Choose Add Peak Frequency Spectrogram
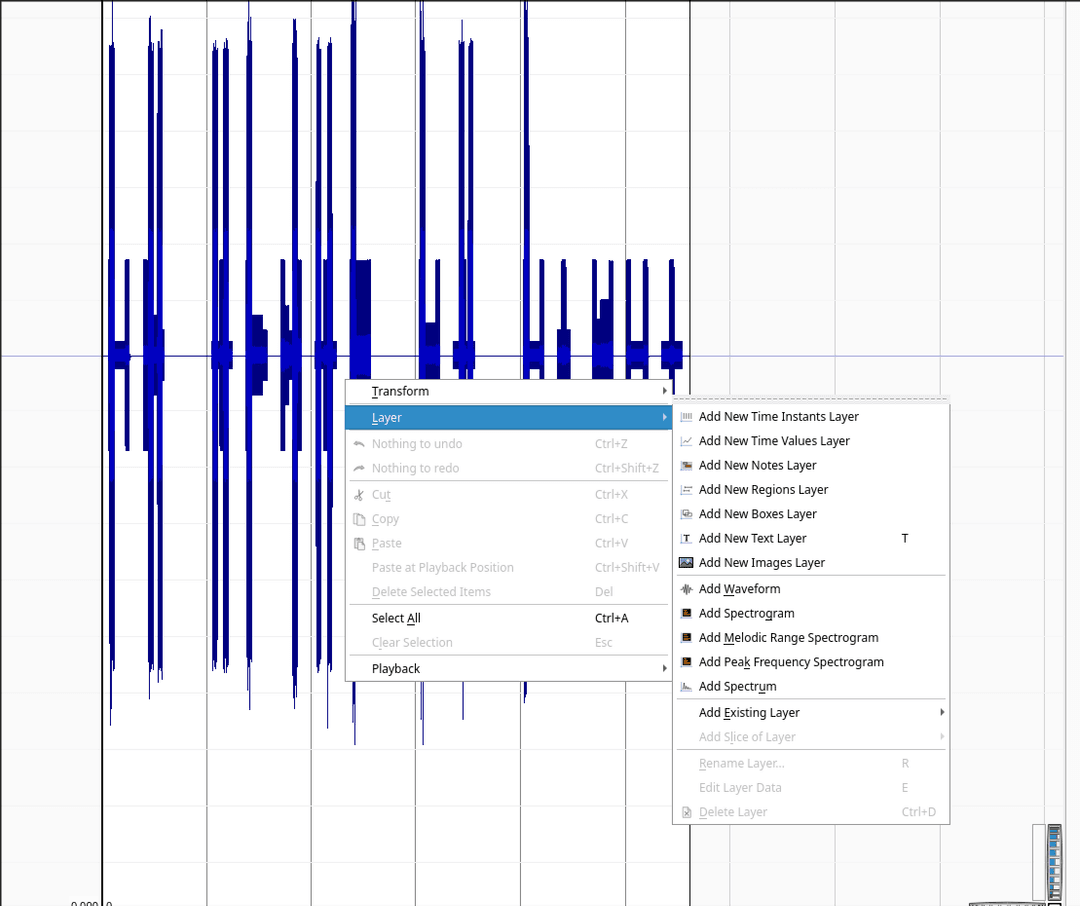Viewport: 1080px width, 906px height. [x=811, y=662]
